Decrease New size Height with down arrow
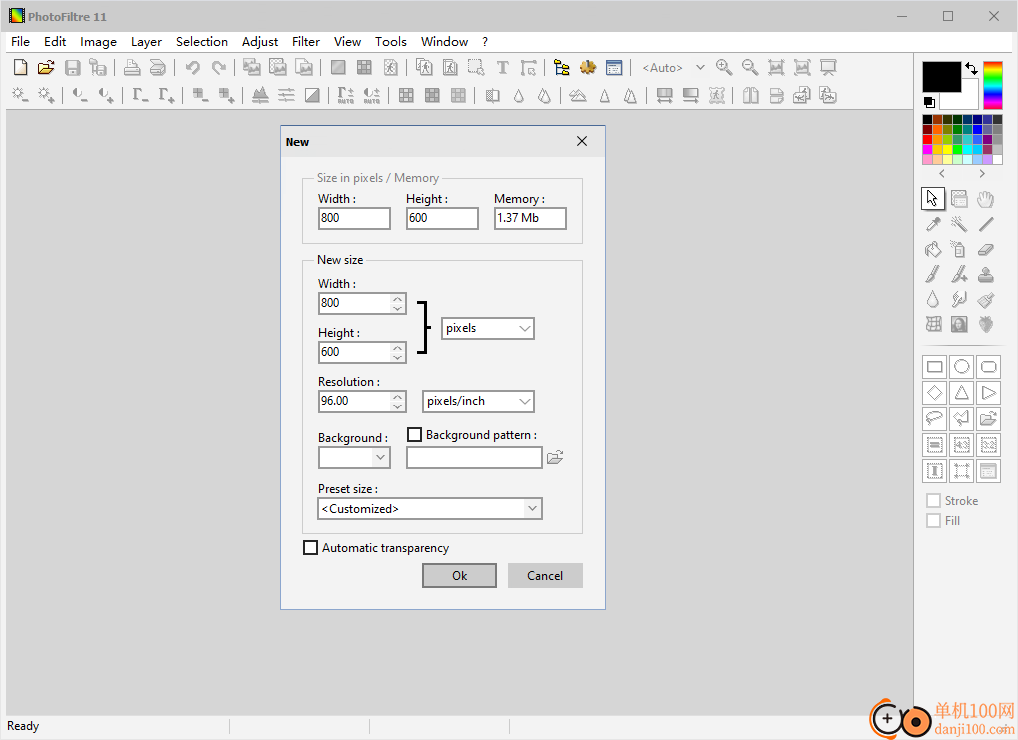Viewport: 1018px width, 740px height. (x=397, y=357)
